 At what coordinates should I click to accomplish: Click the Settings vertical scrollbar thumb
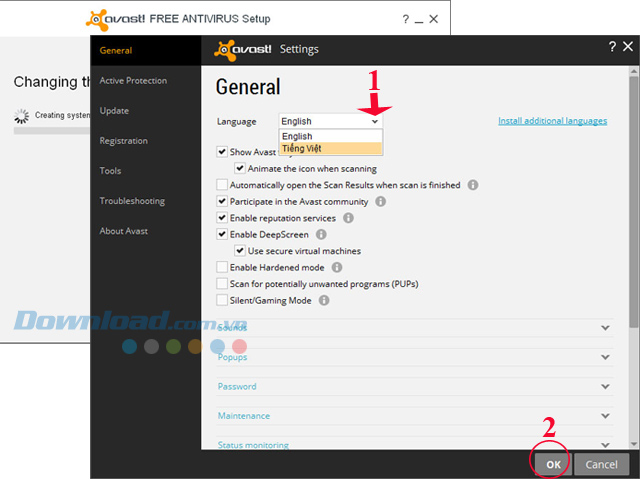pos(633,202)
